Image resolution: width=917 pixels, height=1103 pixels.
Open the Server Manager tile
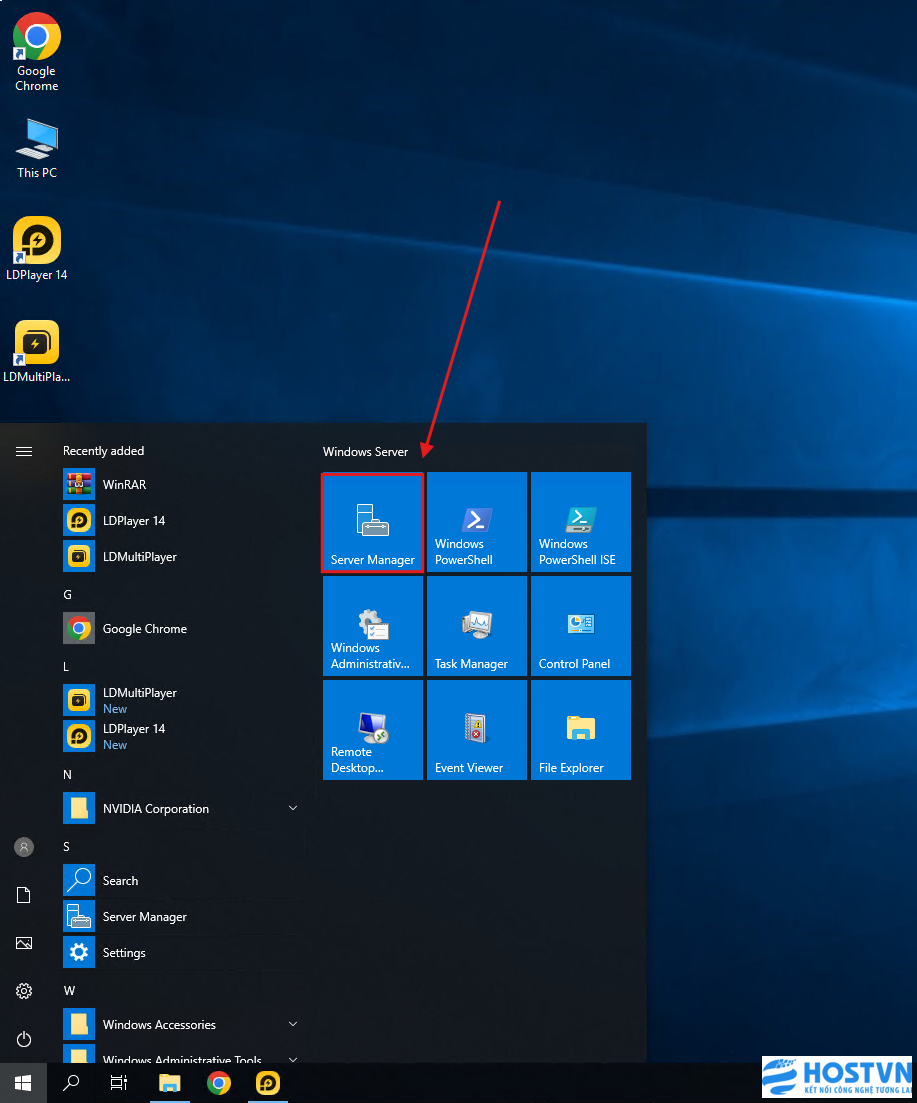point(373,522)
